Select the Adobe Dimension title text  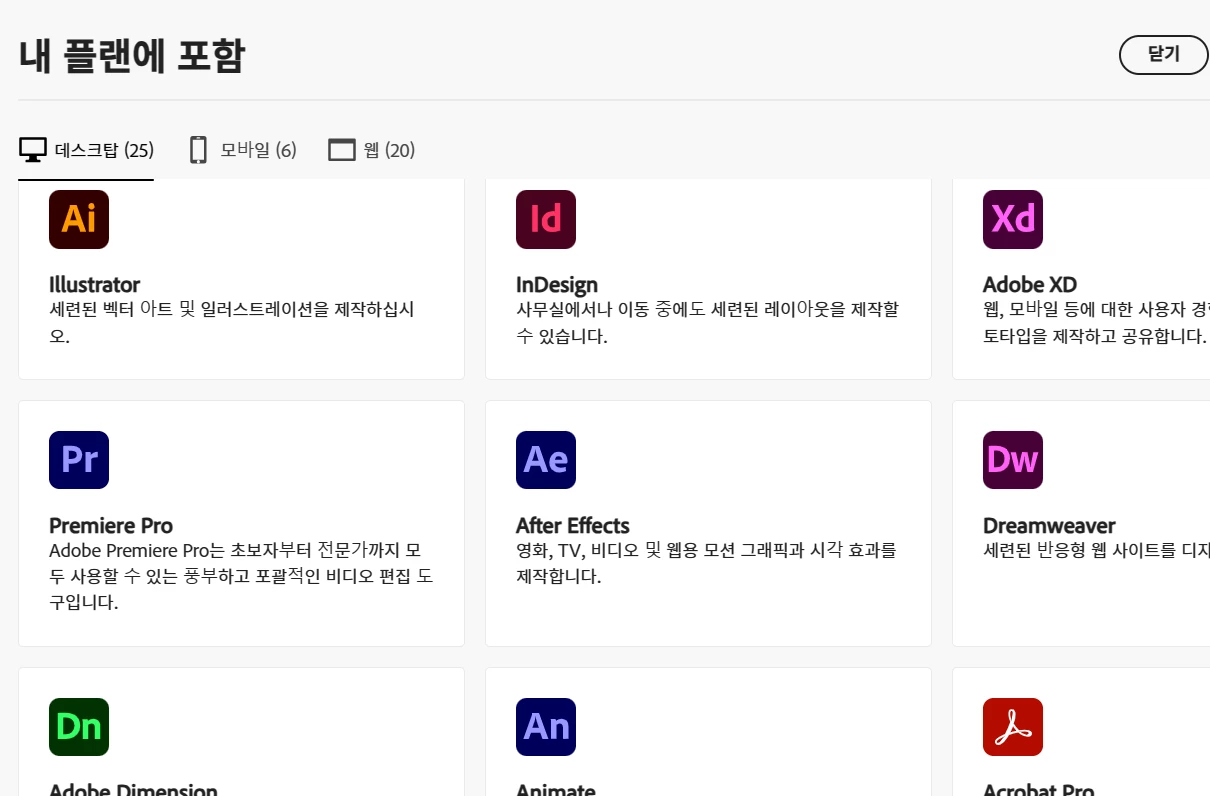pyautogui.click(x=133, y=790)
